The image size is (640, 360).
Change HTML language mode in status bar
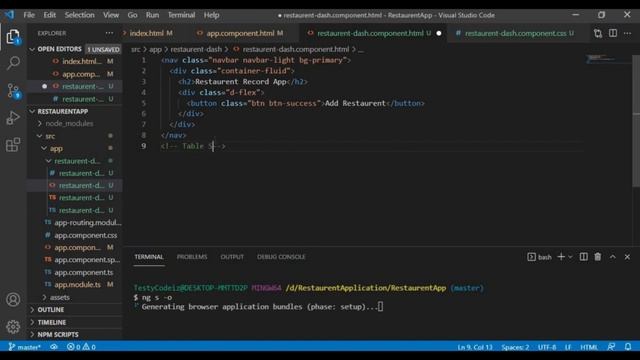(x=589, y=347)
